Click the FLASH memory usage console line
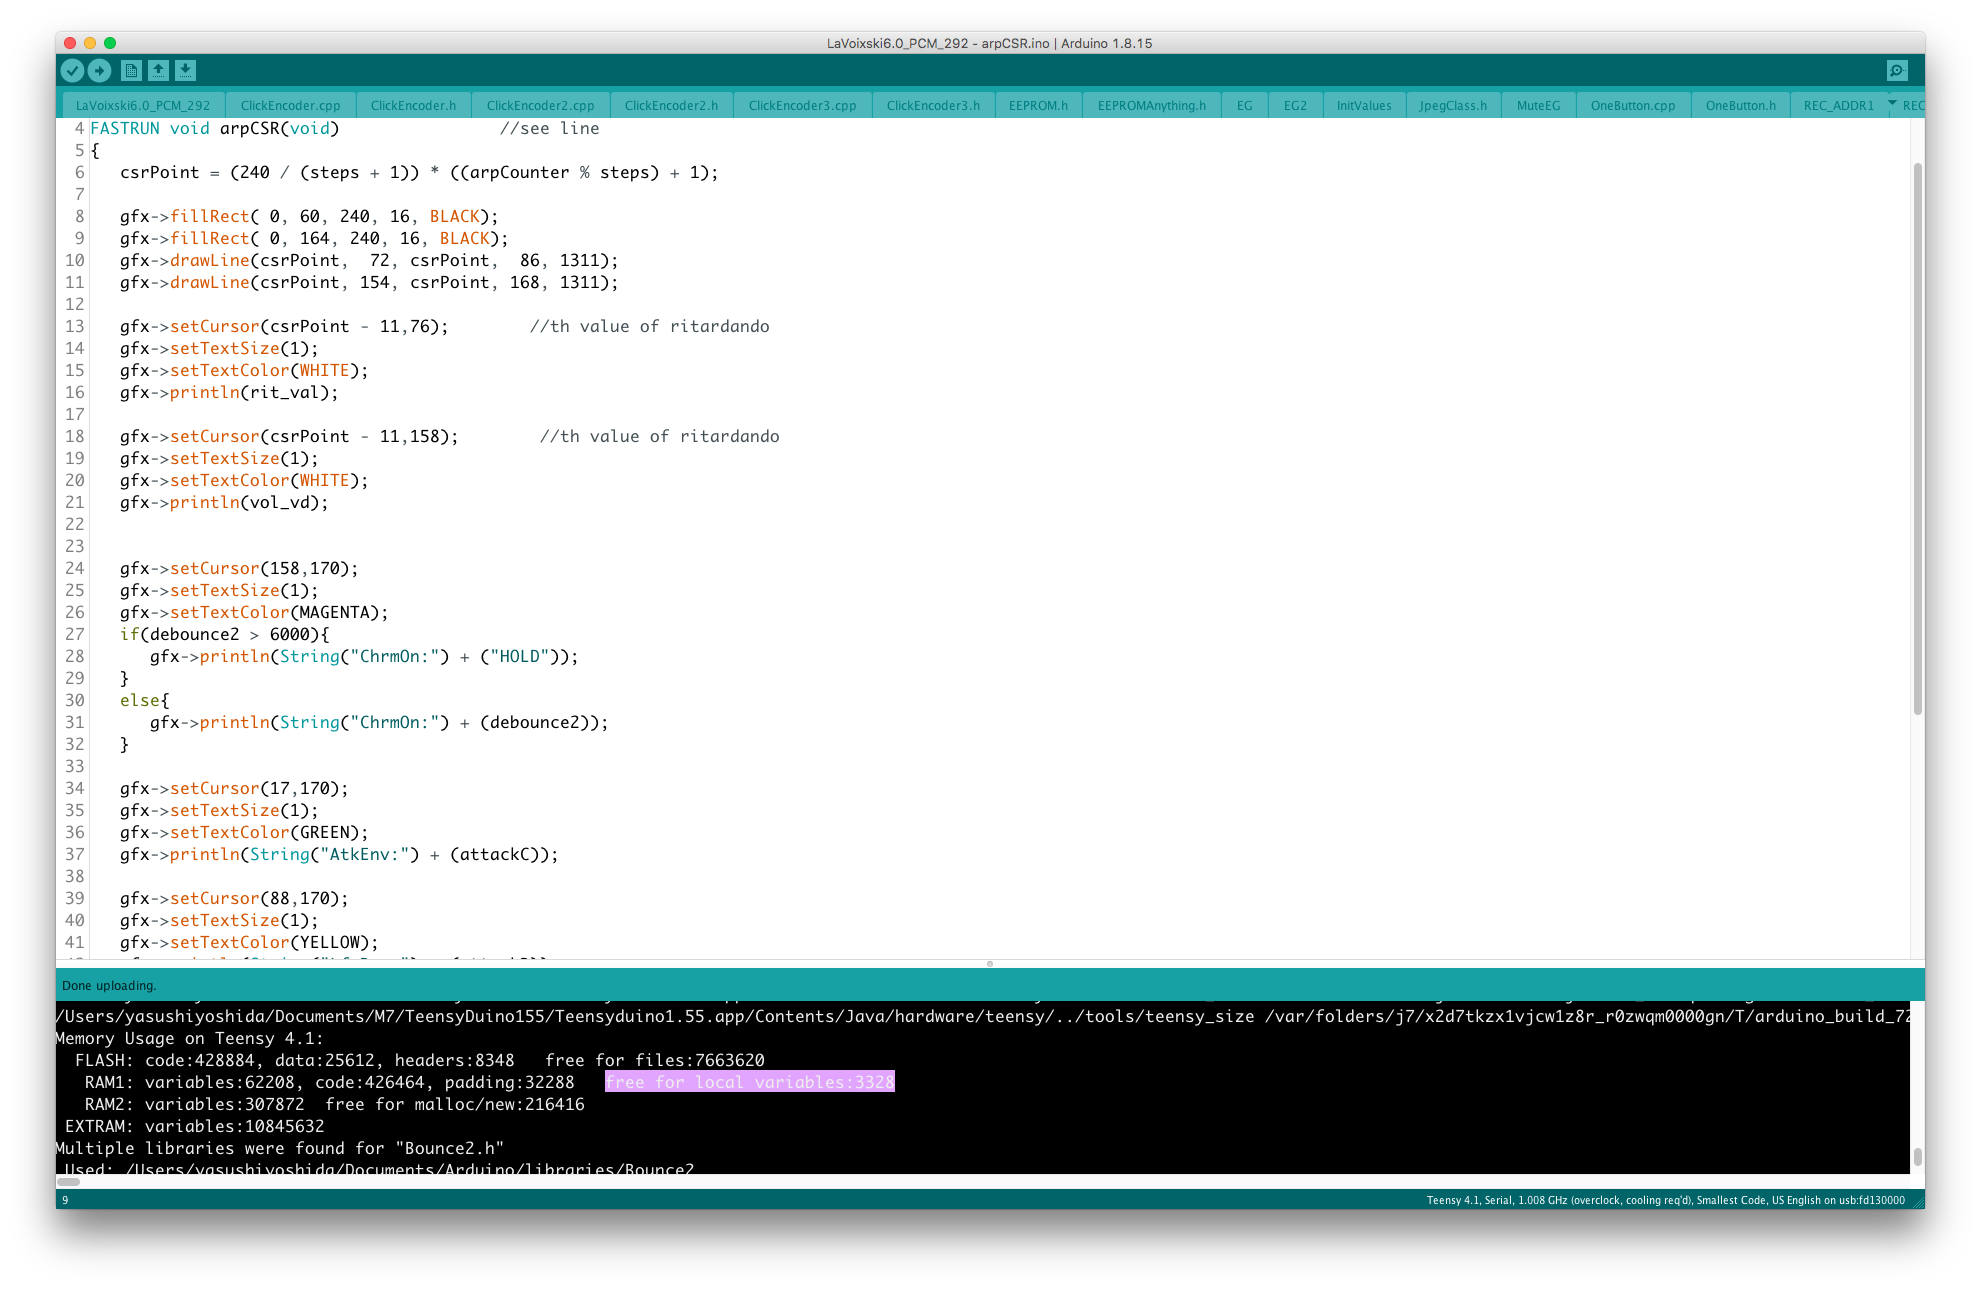 (420, 1060)
